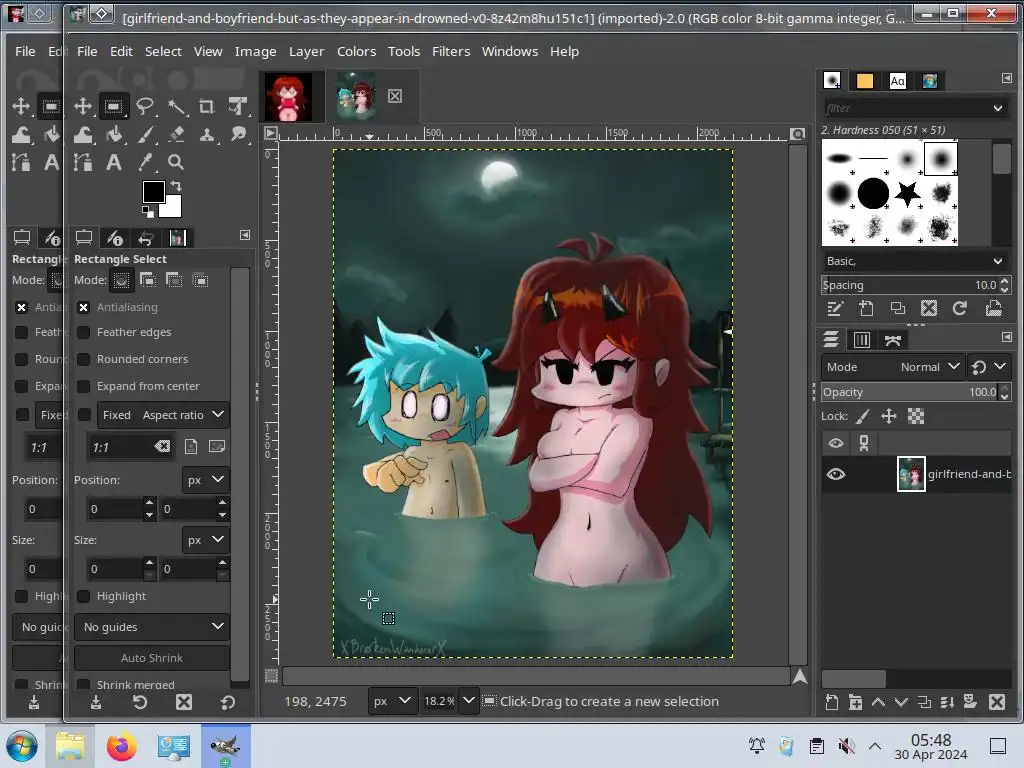
Task: Open the Colors menu
Action: [x=356, y=51]
